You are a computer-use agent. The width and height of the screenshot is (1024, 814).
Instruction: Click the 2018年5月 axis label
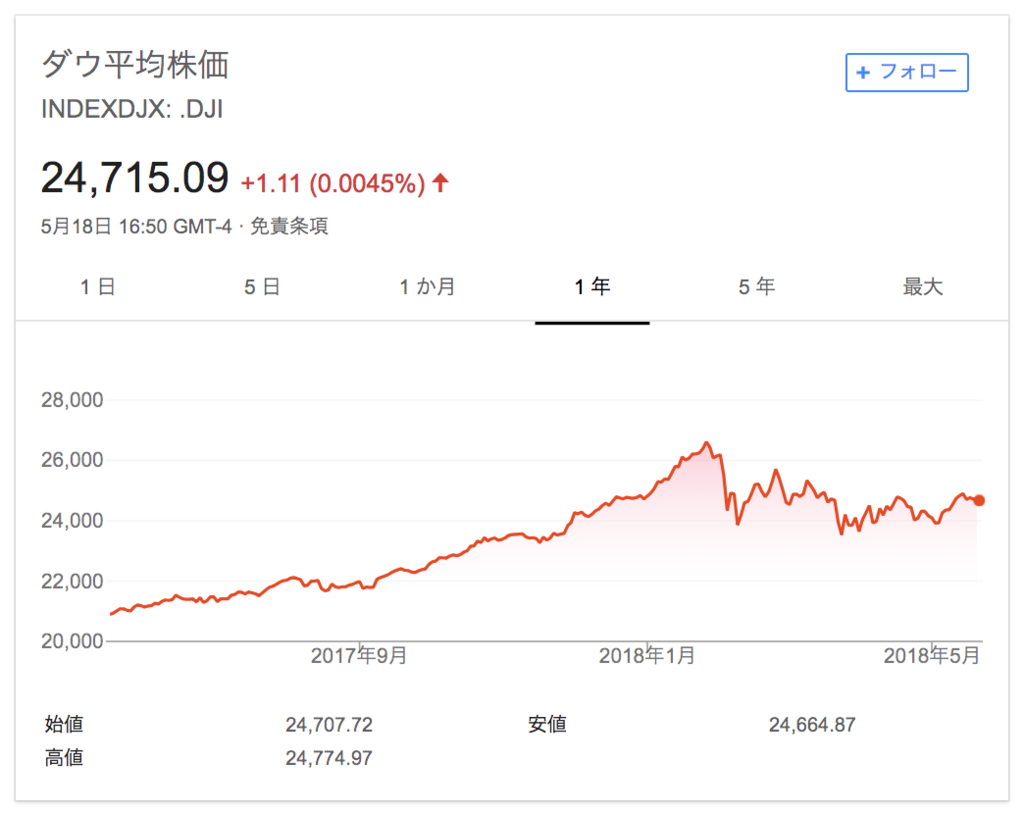(x=932, y=655)
